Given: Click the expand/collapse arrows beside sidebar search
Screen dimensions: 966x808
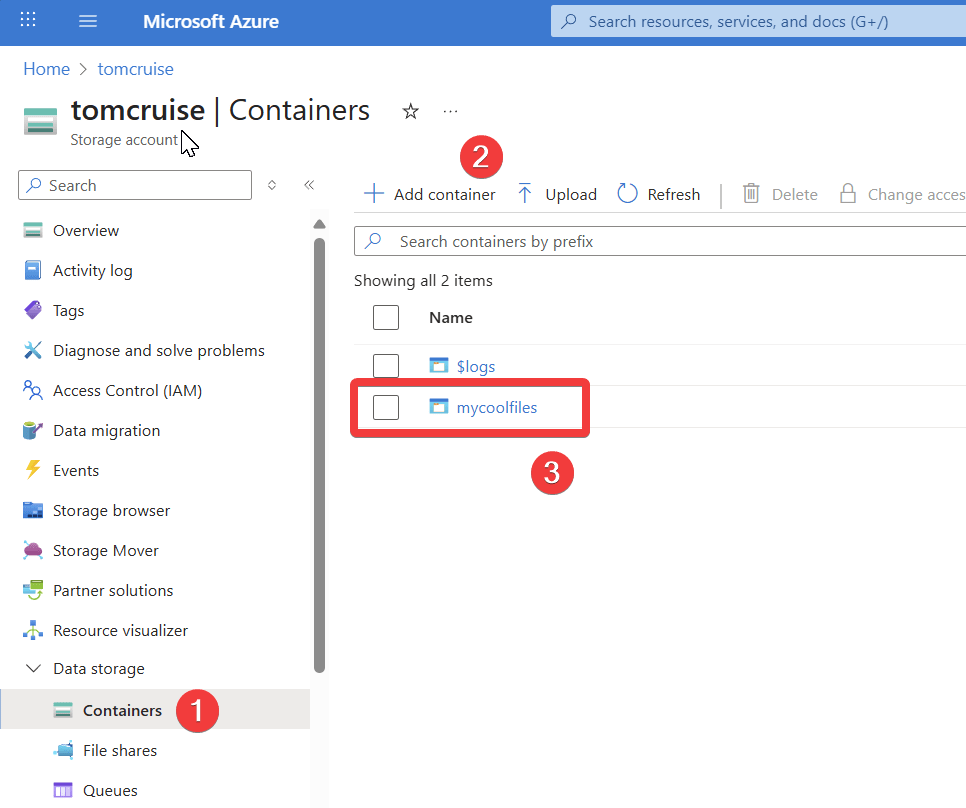Looking at the screenshot, I should tap(272, 185).
